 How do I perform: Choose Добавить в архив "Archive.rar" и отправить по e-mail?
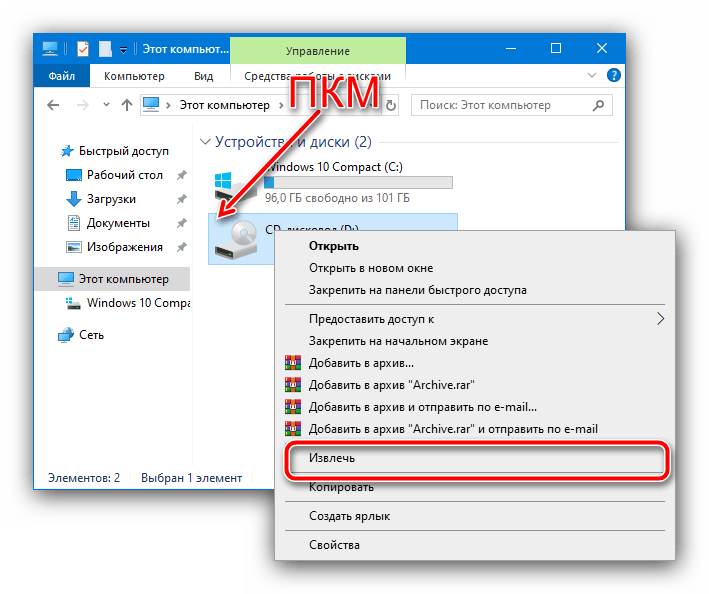tap(475, 429)
